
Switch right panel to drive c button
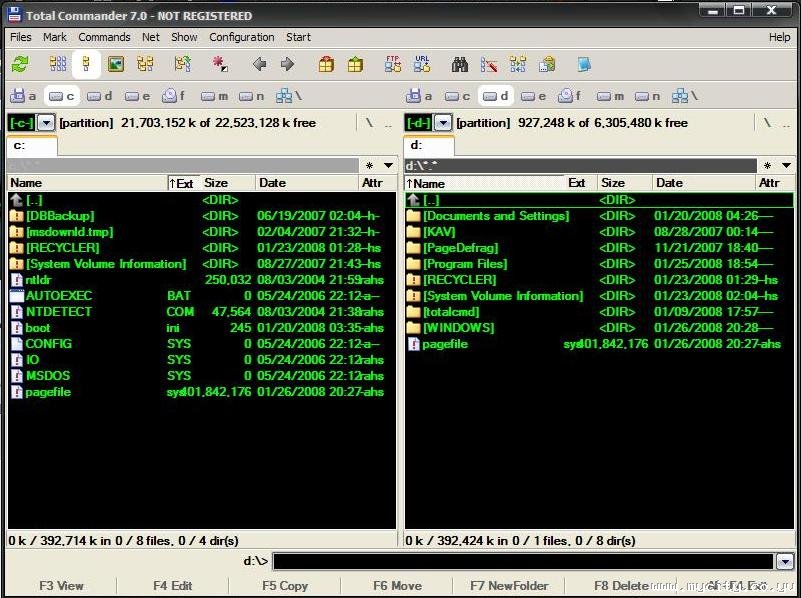tap(457, 96)
